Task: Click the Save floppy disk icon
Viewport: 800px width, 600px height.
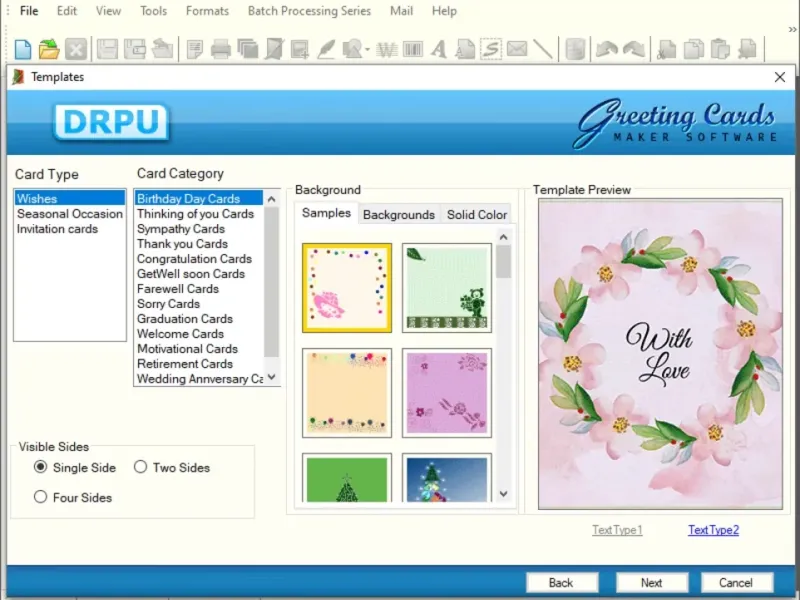Action: coord(107,49)
